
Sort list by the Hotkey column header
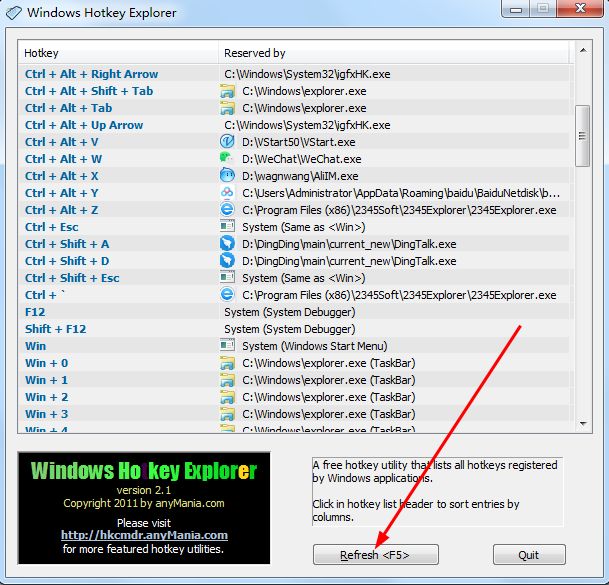(x=118, y=53)
